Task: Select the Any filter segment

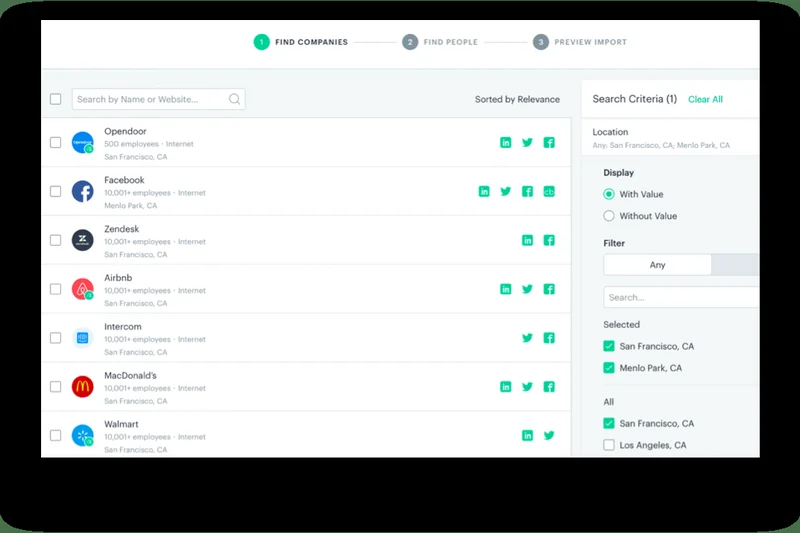Action: [x=657, y=265]
